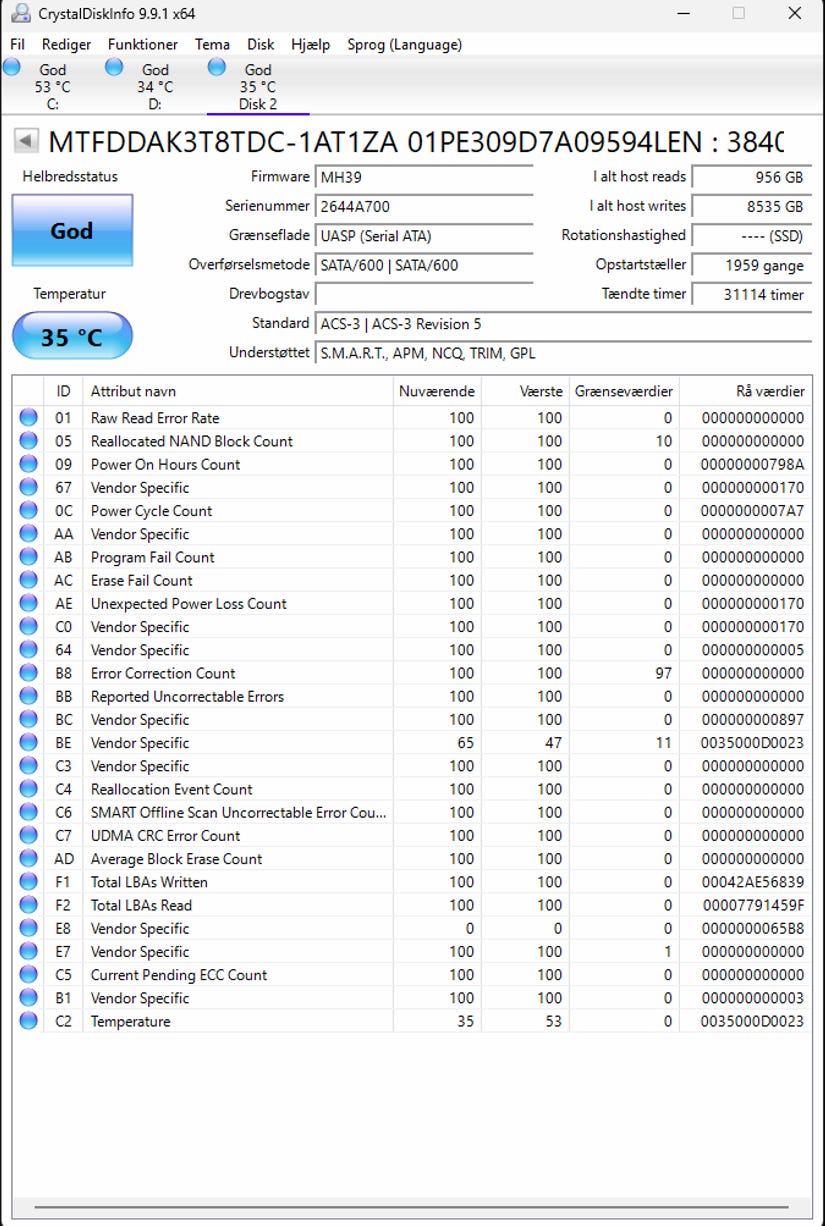The width and height of the screenshot is (825, 1226).
Task: Click status orb of Power On Hours Count
Action: (x=28, y=464)
